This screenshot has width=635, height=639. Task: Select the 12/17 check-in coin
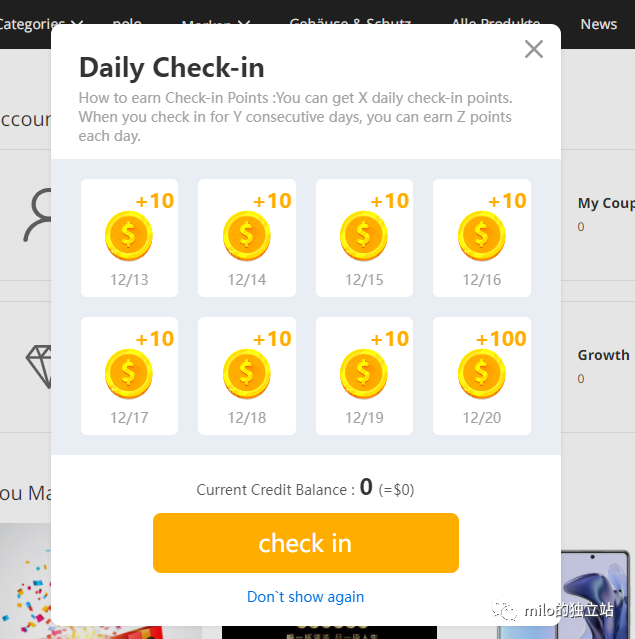coord(128,375)
